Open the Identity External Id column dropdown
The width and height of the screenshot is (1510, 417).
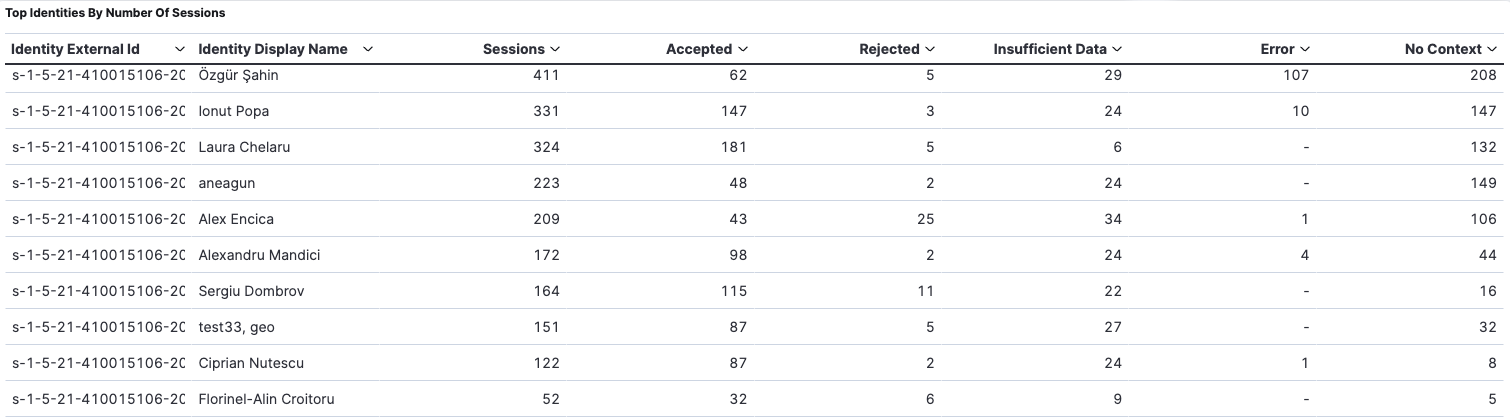tap(180, 49)
